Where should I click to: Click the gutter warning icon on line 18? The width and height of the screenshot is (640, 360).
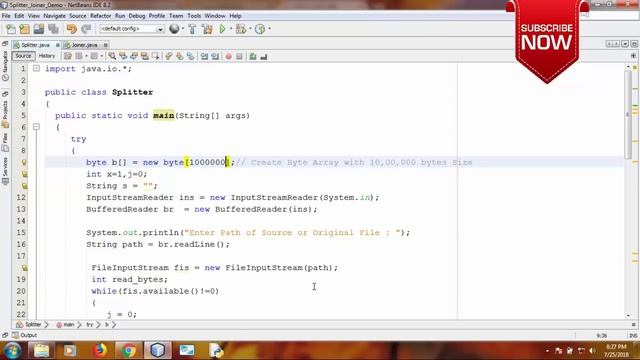[x=24, y=268]
